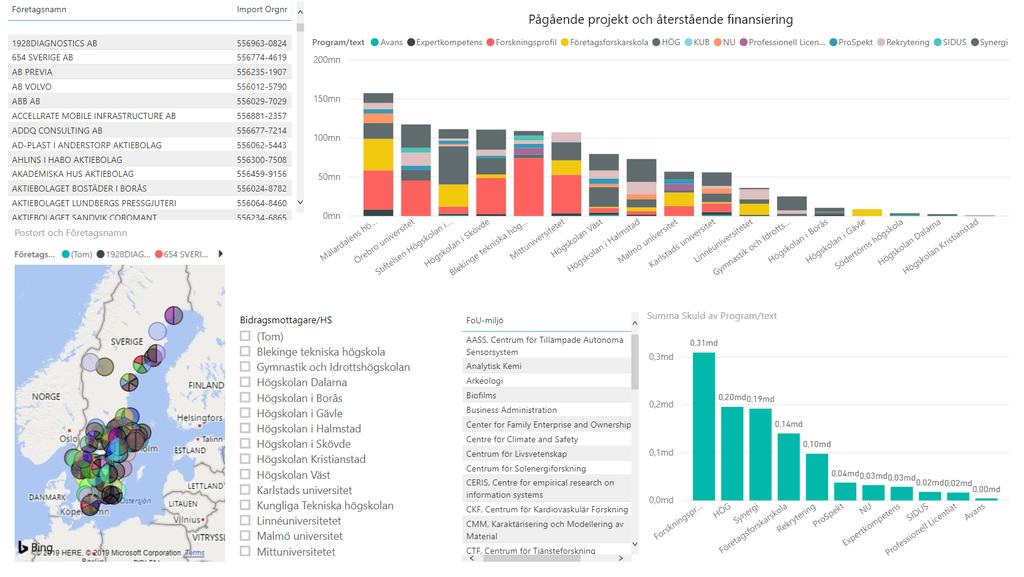1024x577 pixels.
Task: Select Arkeologi in FoU-miljö list
Action: [547, 381]
